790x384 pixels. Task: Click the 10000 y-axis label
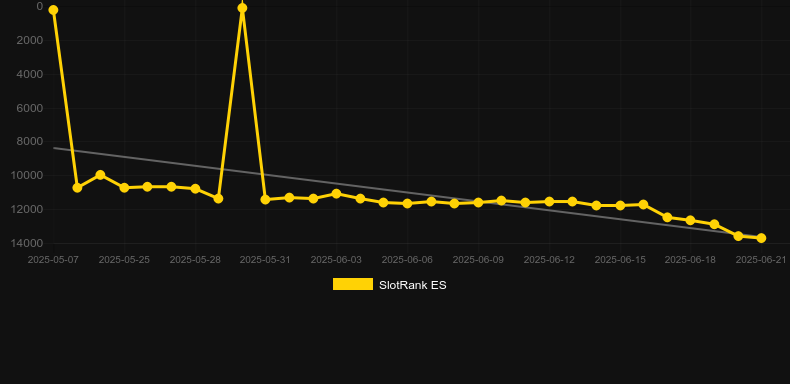pyautogui.click(x=27, y=175)
